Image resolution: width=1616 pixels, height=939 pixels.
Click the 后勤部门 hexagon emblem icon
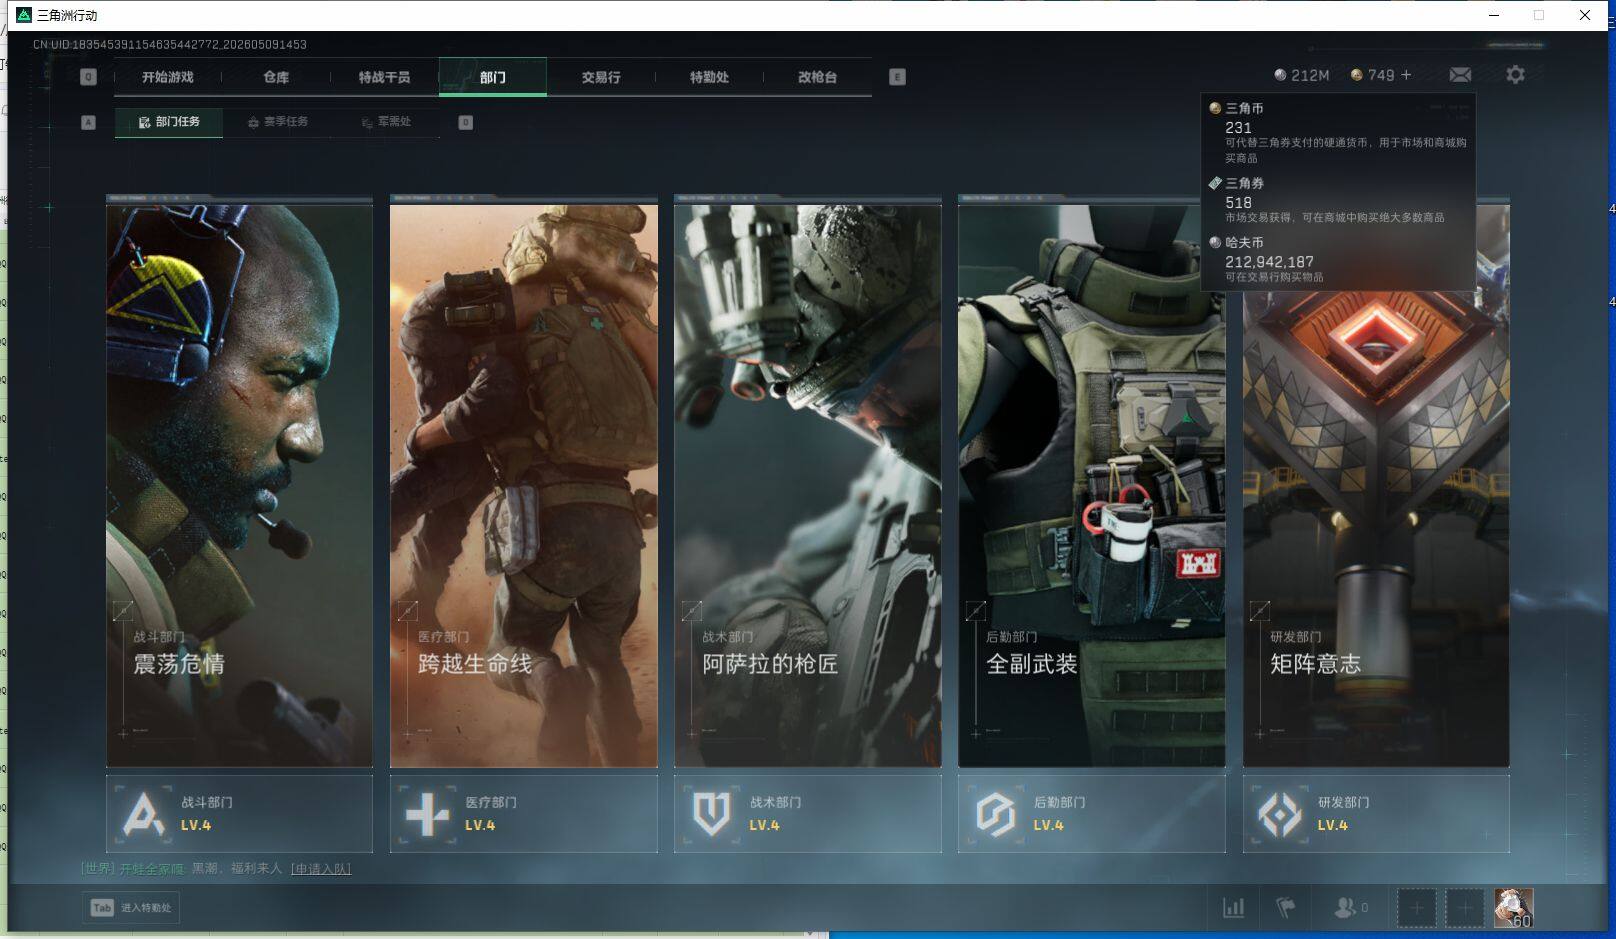click(995, 814)
